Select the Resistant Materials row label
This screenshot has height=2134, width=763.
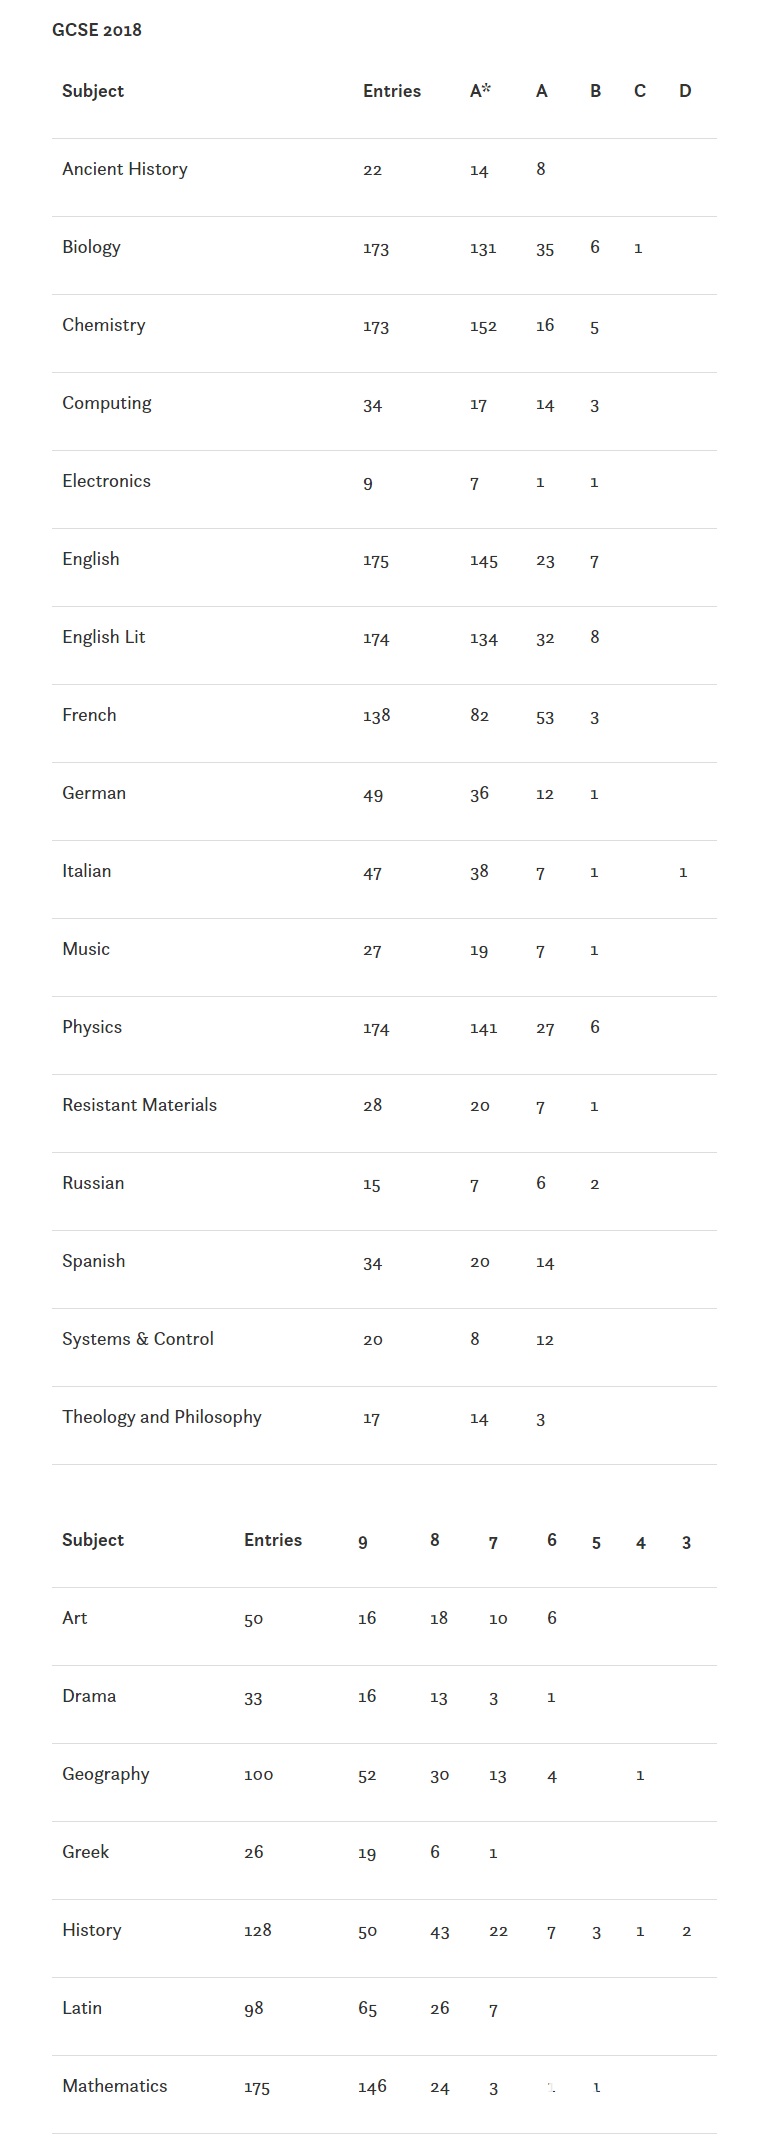click(x=140, y=1105)
